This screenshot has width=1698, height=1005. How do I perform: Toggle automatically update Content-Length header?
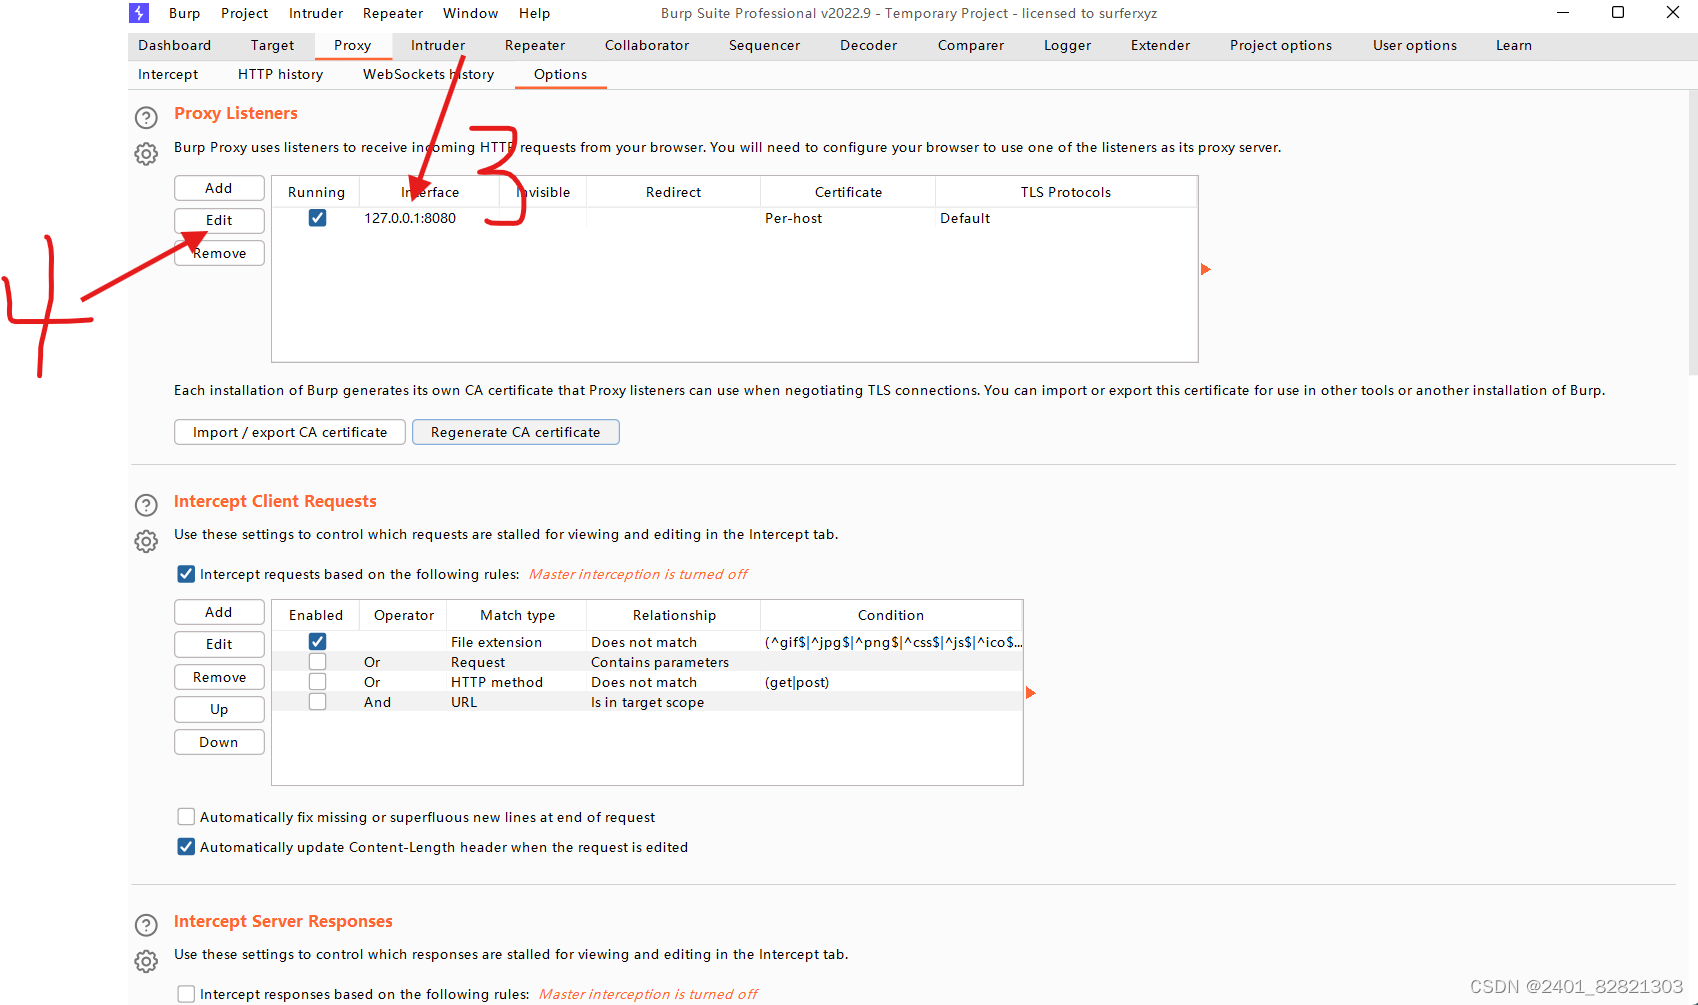(186, 847)
